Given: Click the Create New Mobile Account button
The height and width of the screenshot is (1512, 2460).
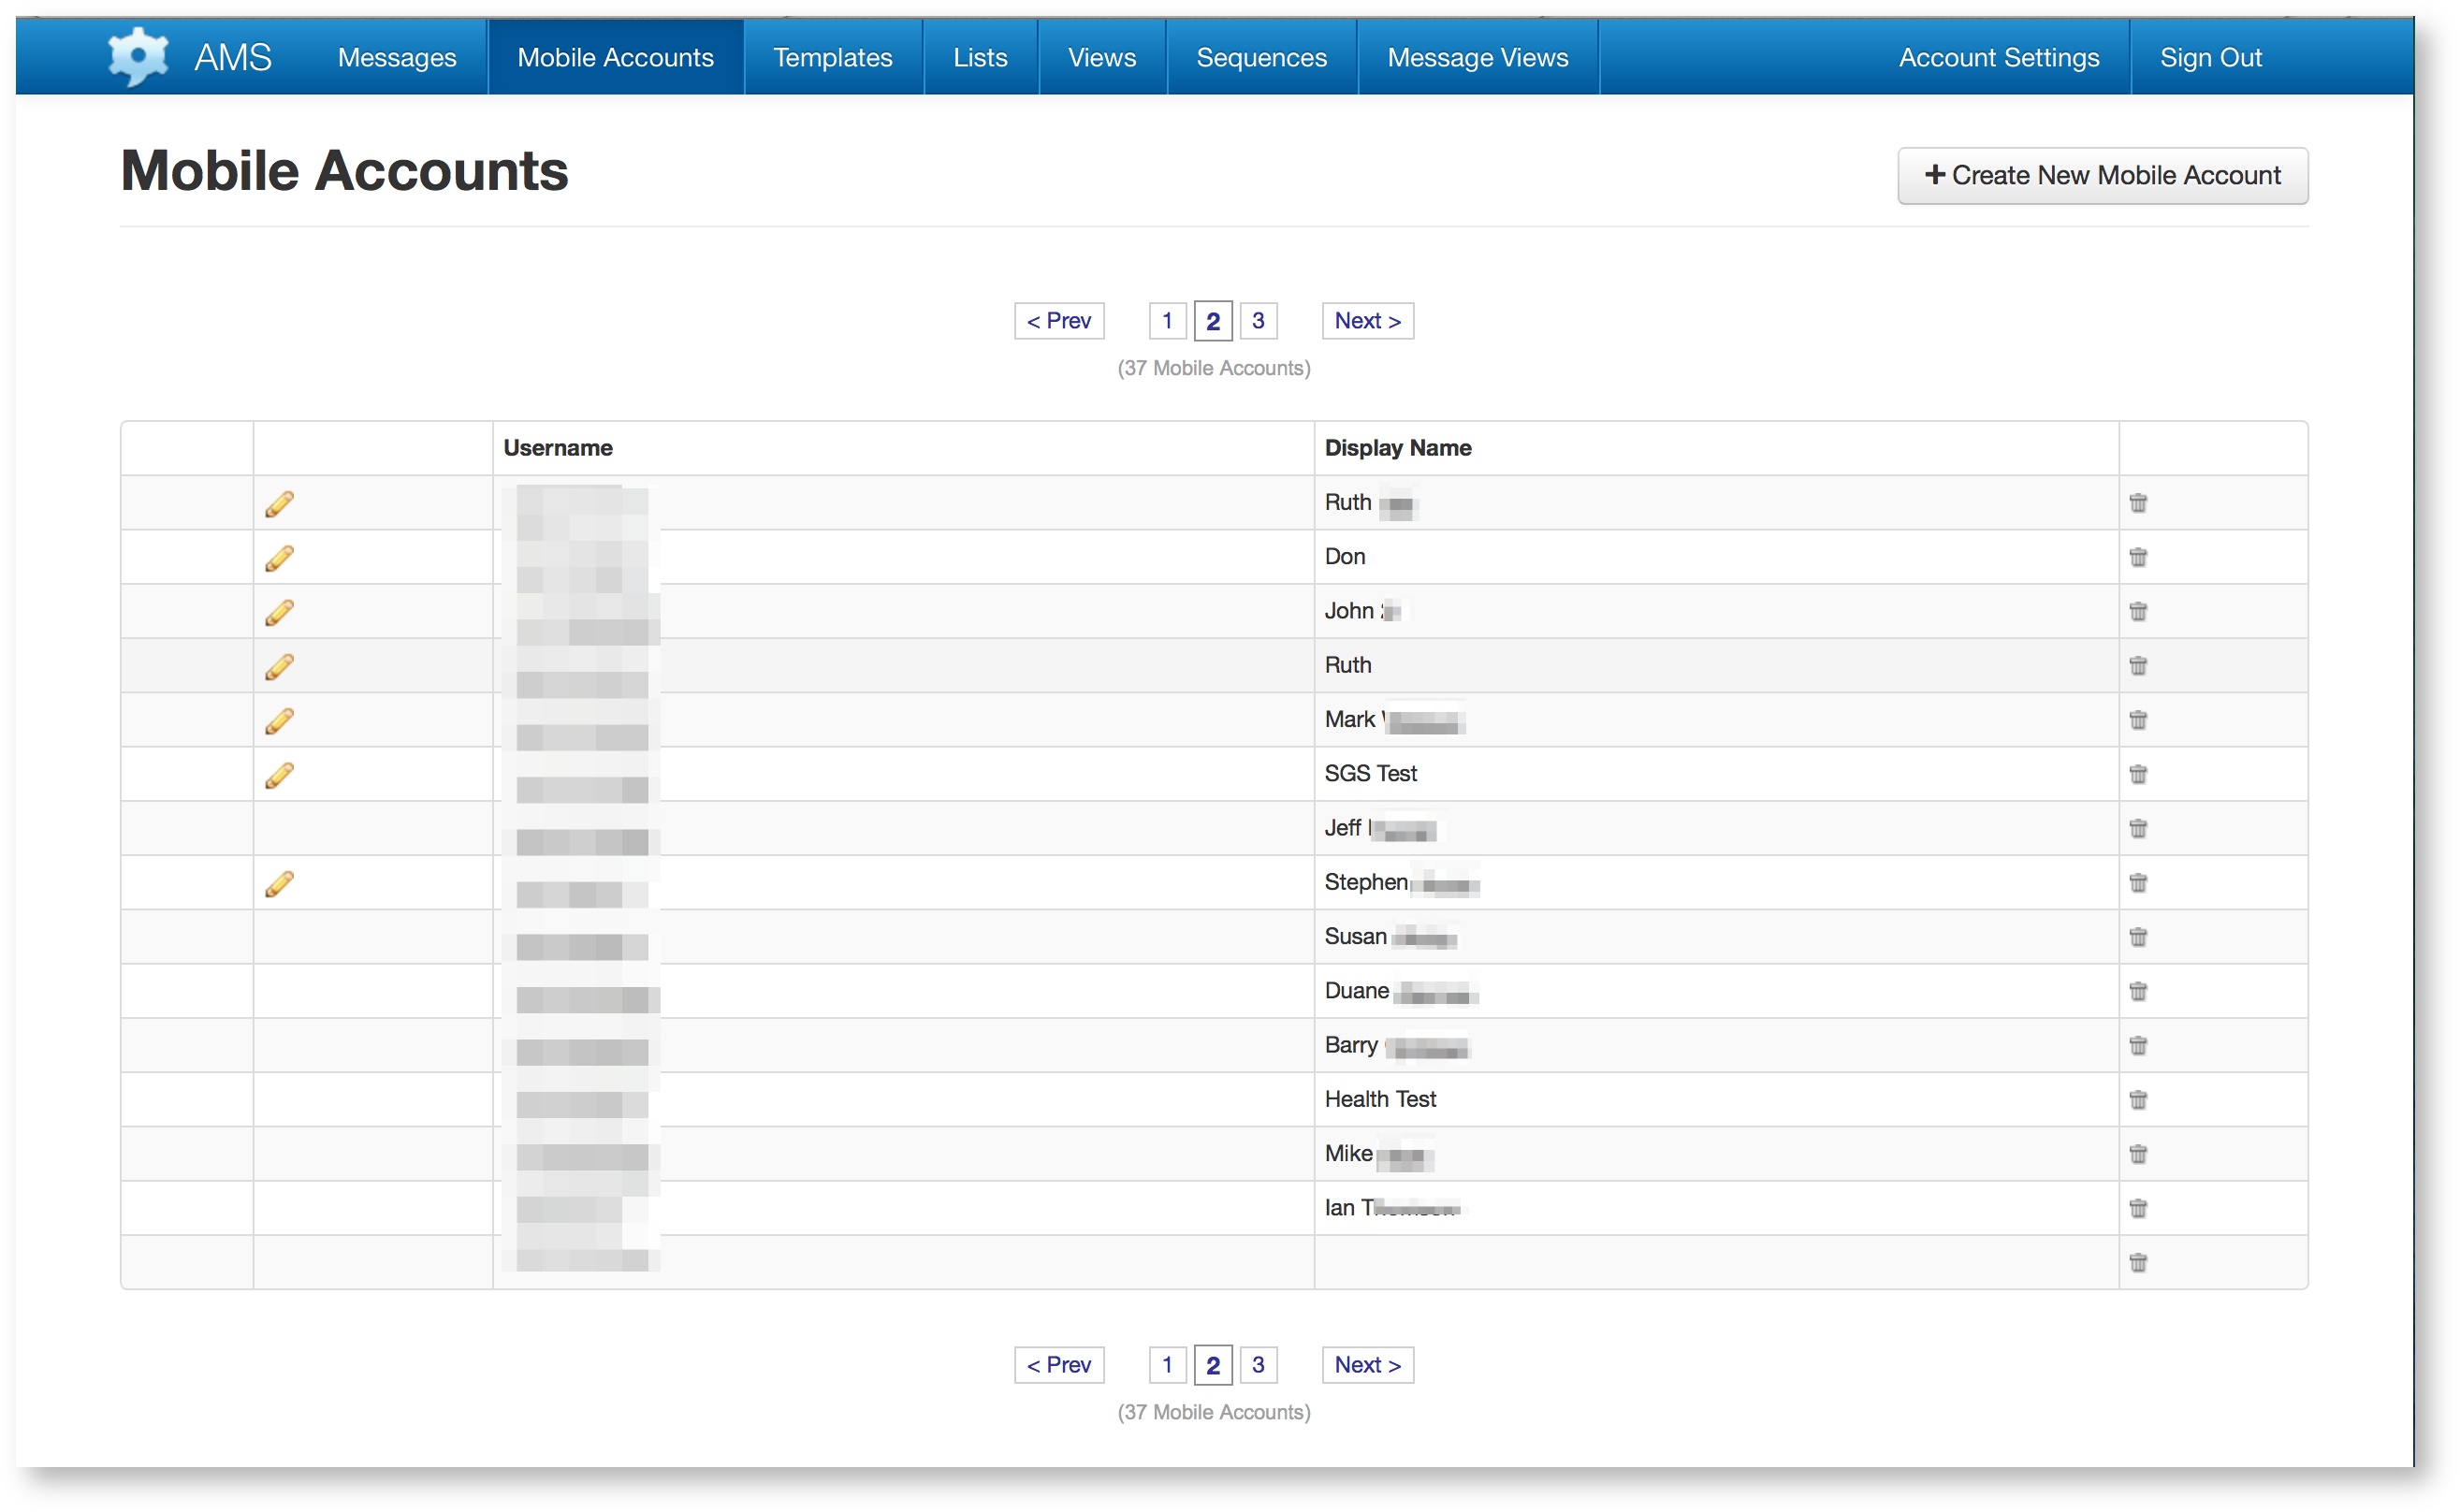Looking at the screenshot, I should point(2103,174).
